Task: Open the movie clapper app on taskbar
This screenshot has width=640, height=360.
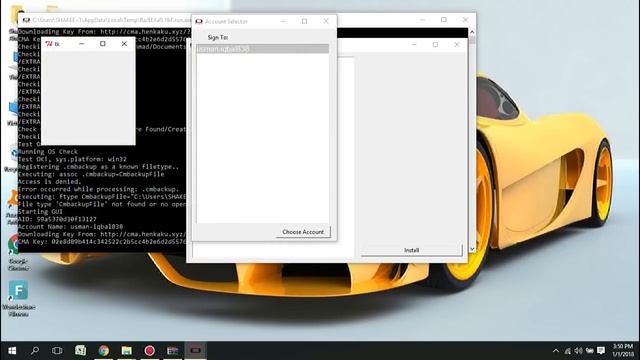Action: [172, 350]
